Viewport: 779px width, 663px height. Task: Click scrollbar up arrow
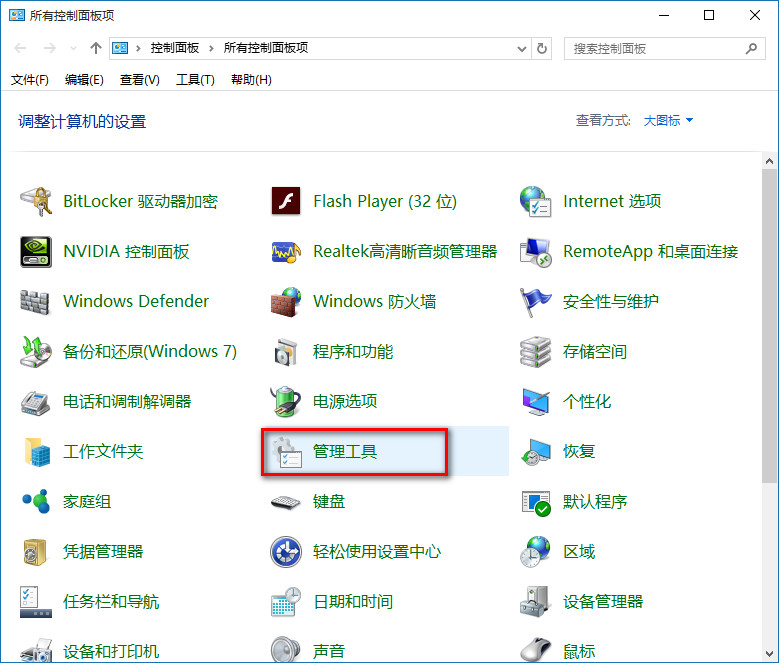click(x=770, y=161)
